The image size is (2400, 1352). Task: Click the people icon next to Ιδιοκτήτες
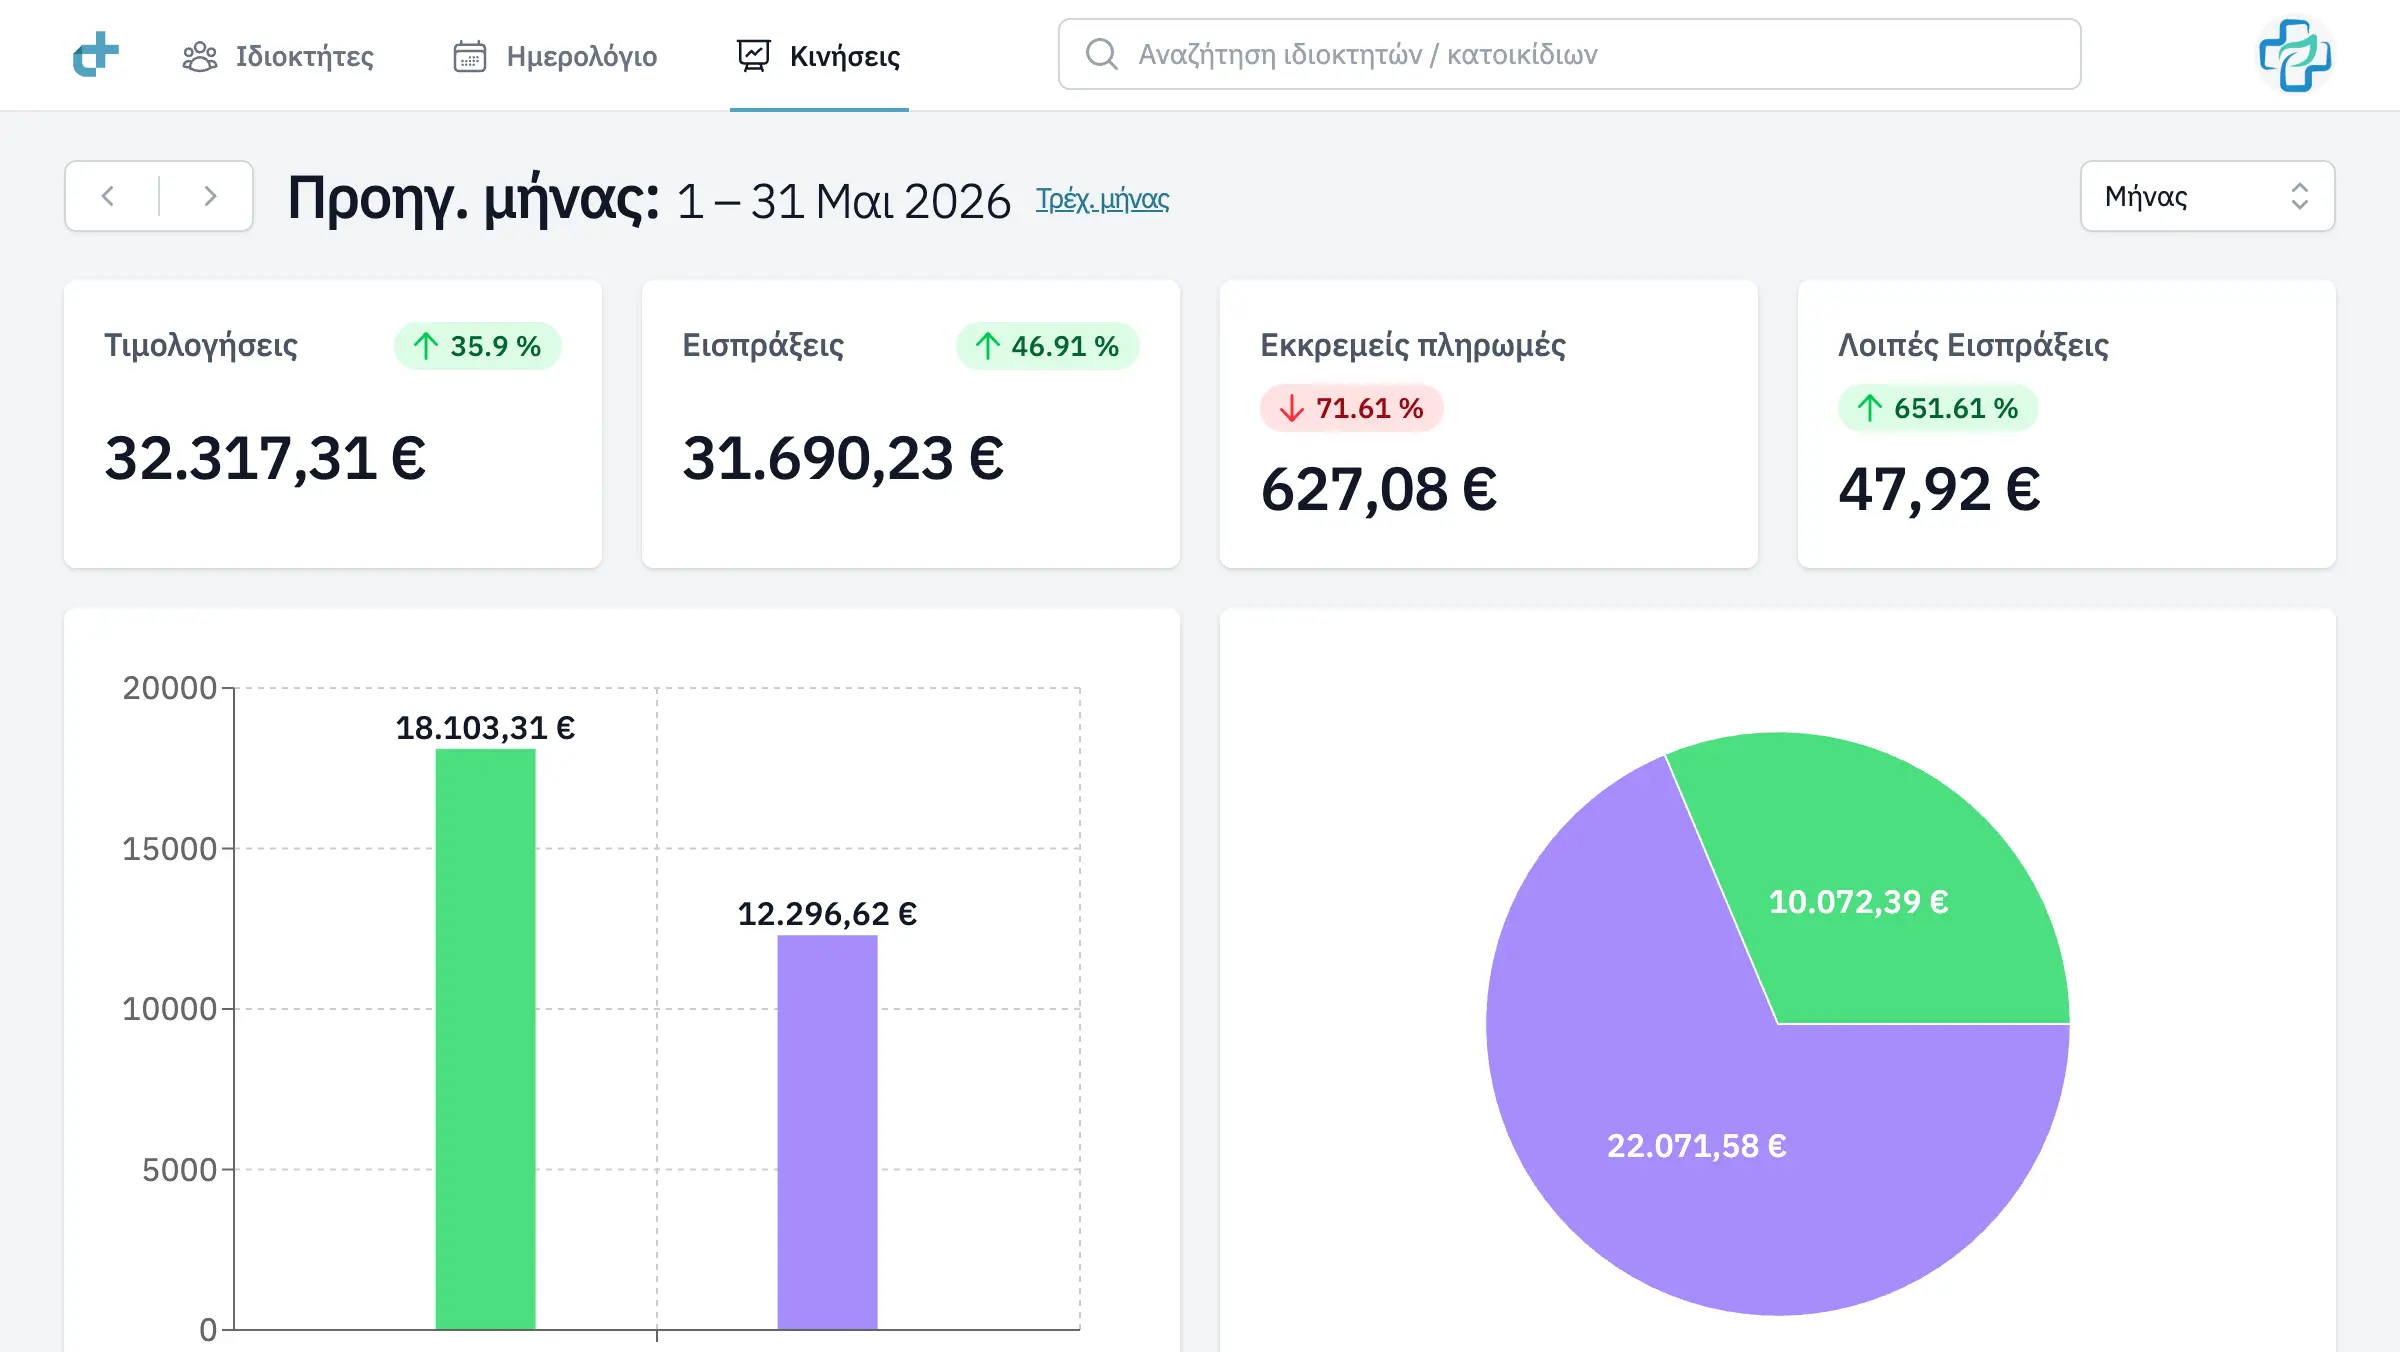coord(200,56)
